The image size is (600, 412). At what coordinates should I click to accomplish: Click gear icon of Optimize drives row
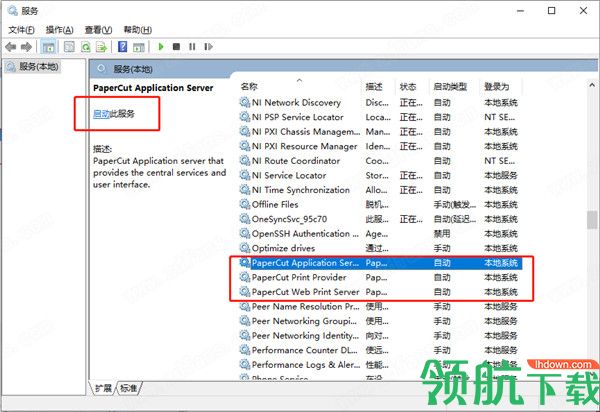tap(245, 248)
